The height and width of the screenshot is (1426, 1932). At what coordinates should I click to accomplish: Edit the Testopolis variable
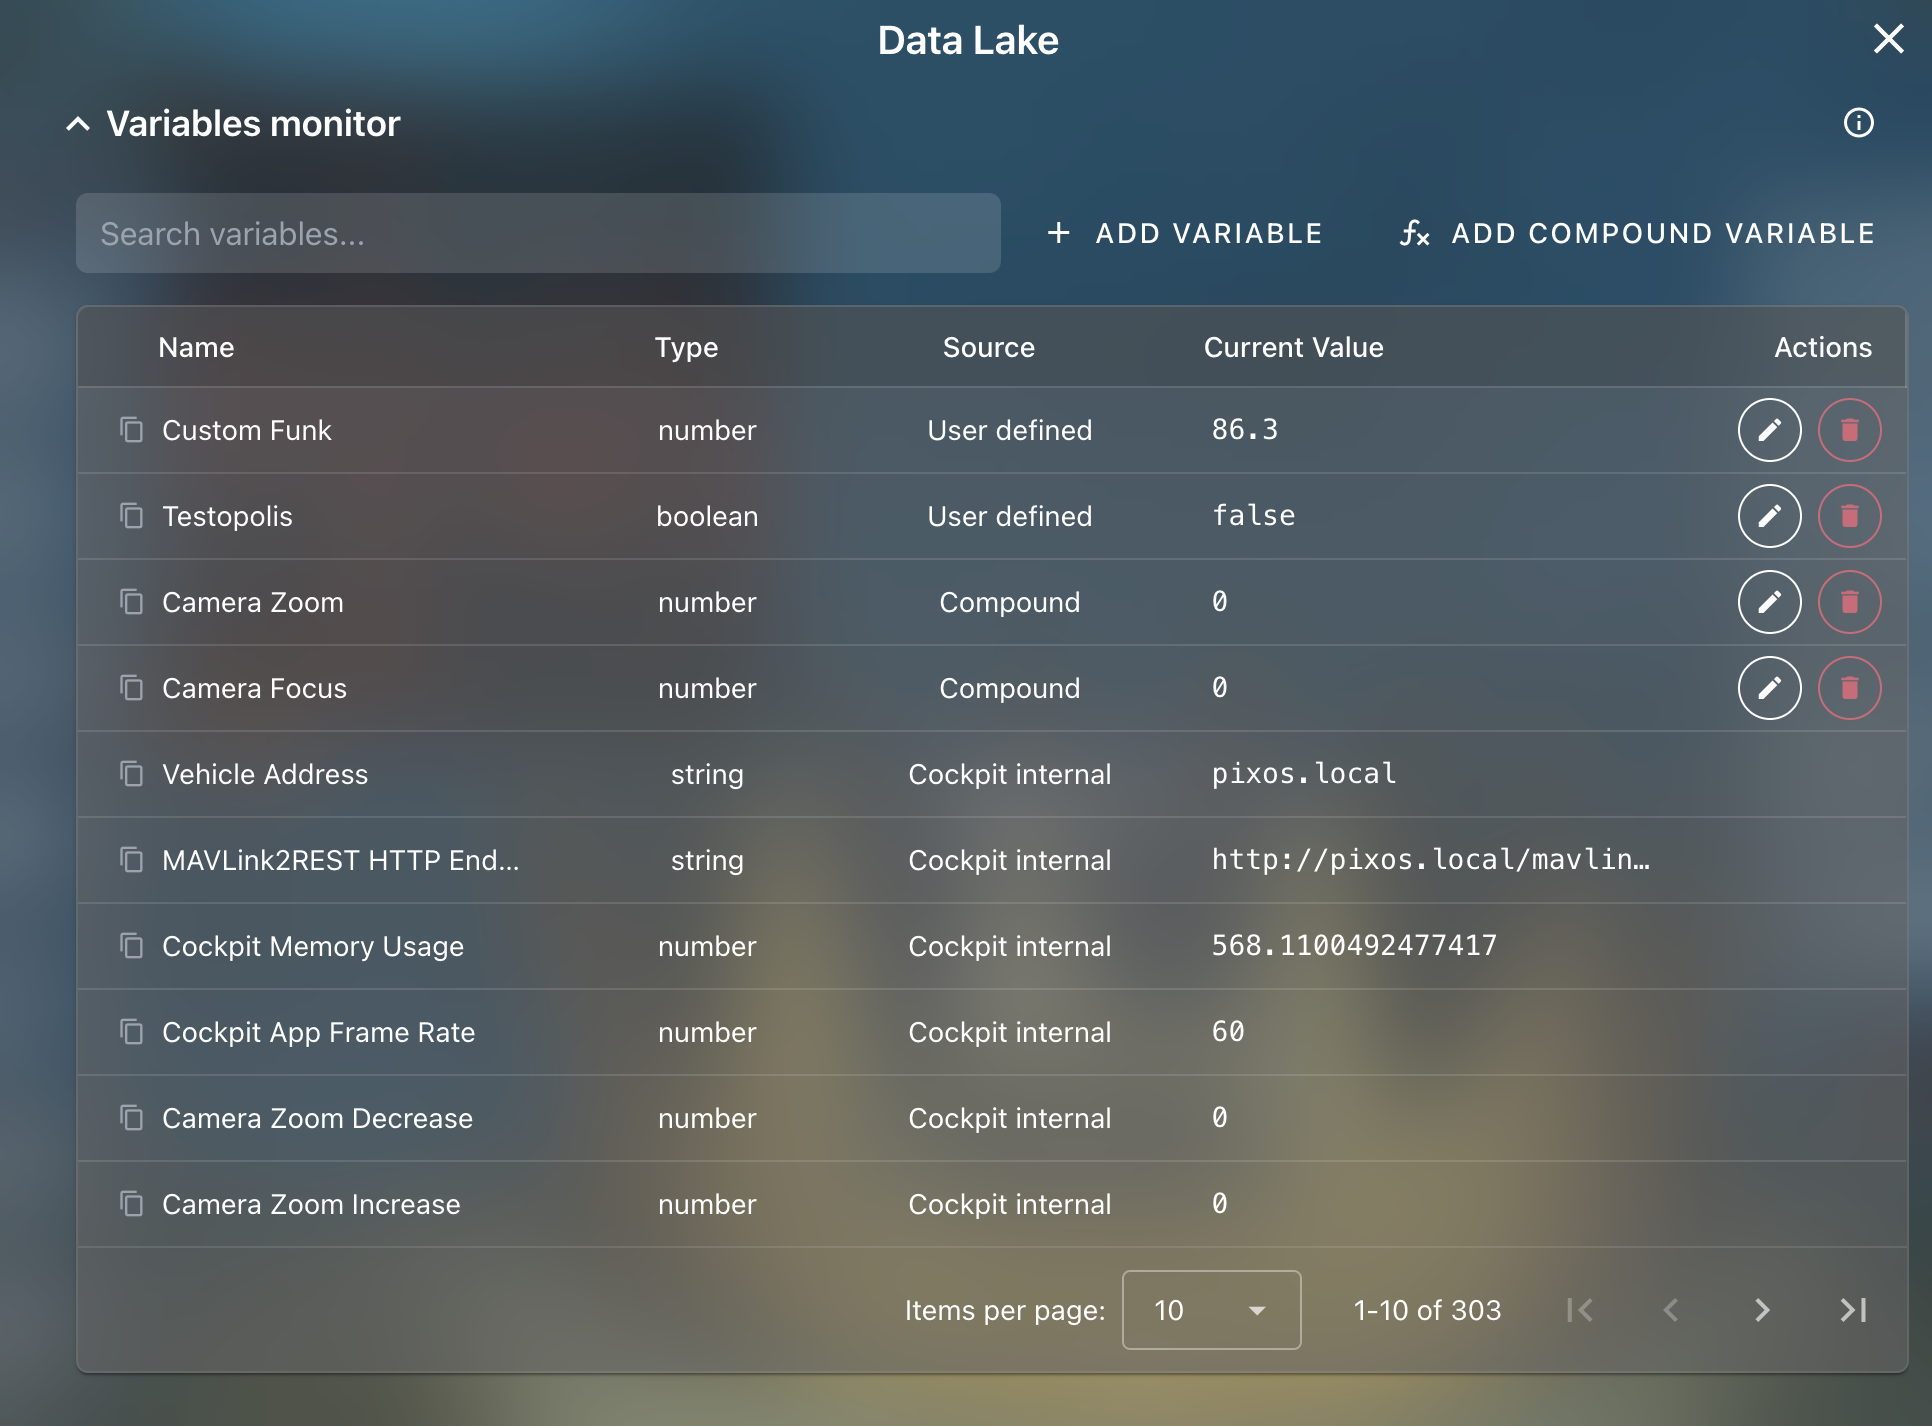[x=1769, y=516]
